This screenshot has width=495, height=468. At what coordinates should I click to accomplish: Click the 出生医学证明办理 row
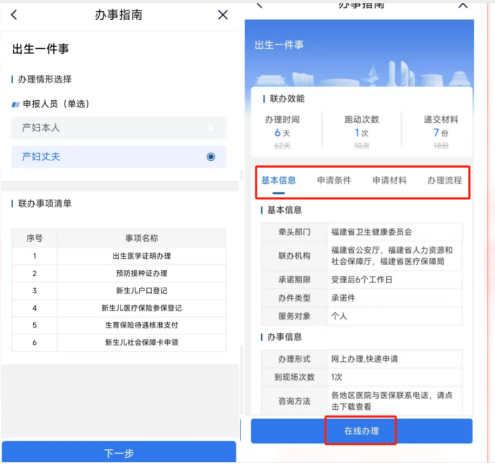(119, 256)
